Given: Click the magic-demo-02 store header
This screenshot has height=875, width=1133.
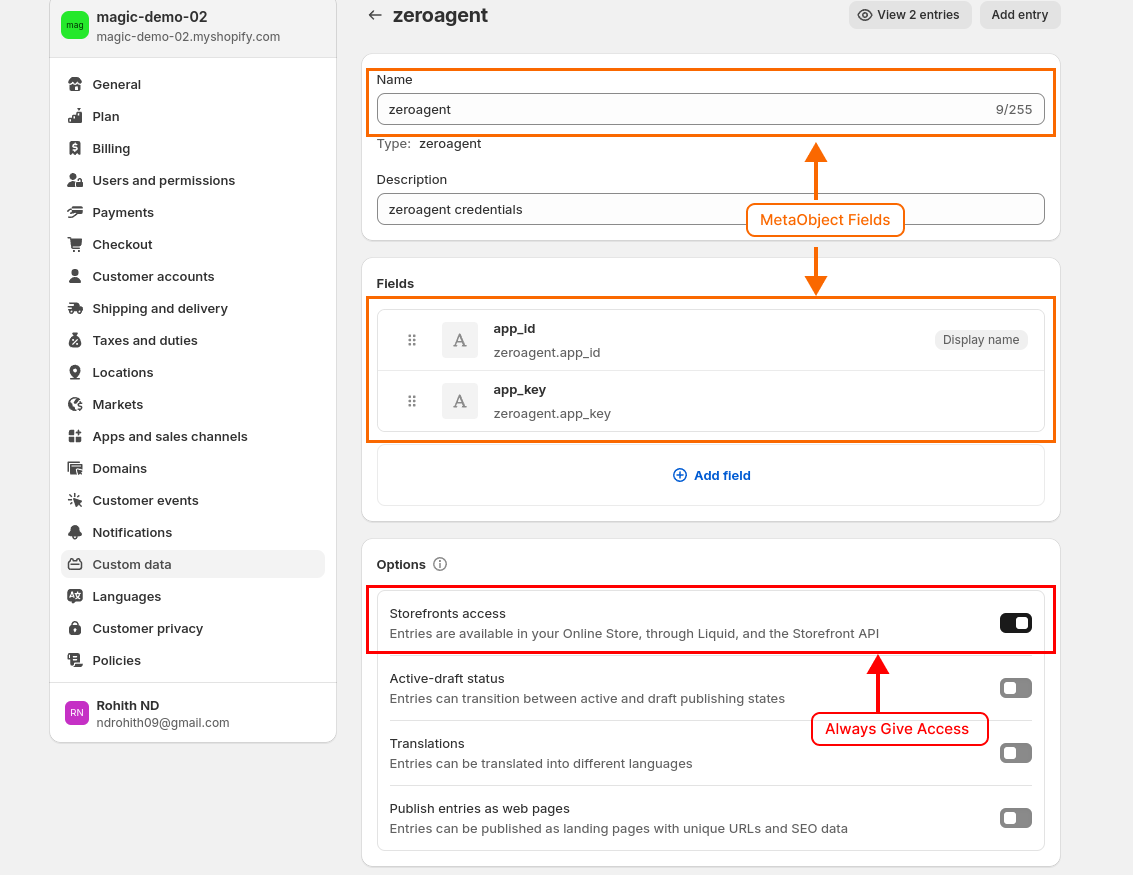Looking at the screenshot, I should pos(193,26).
